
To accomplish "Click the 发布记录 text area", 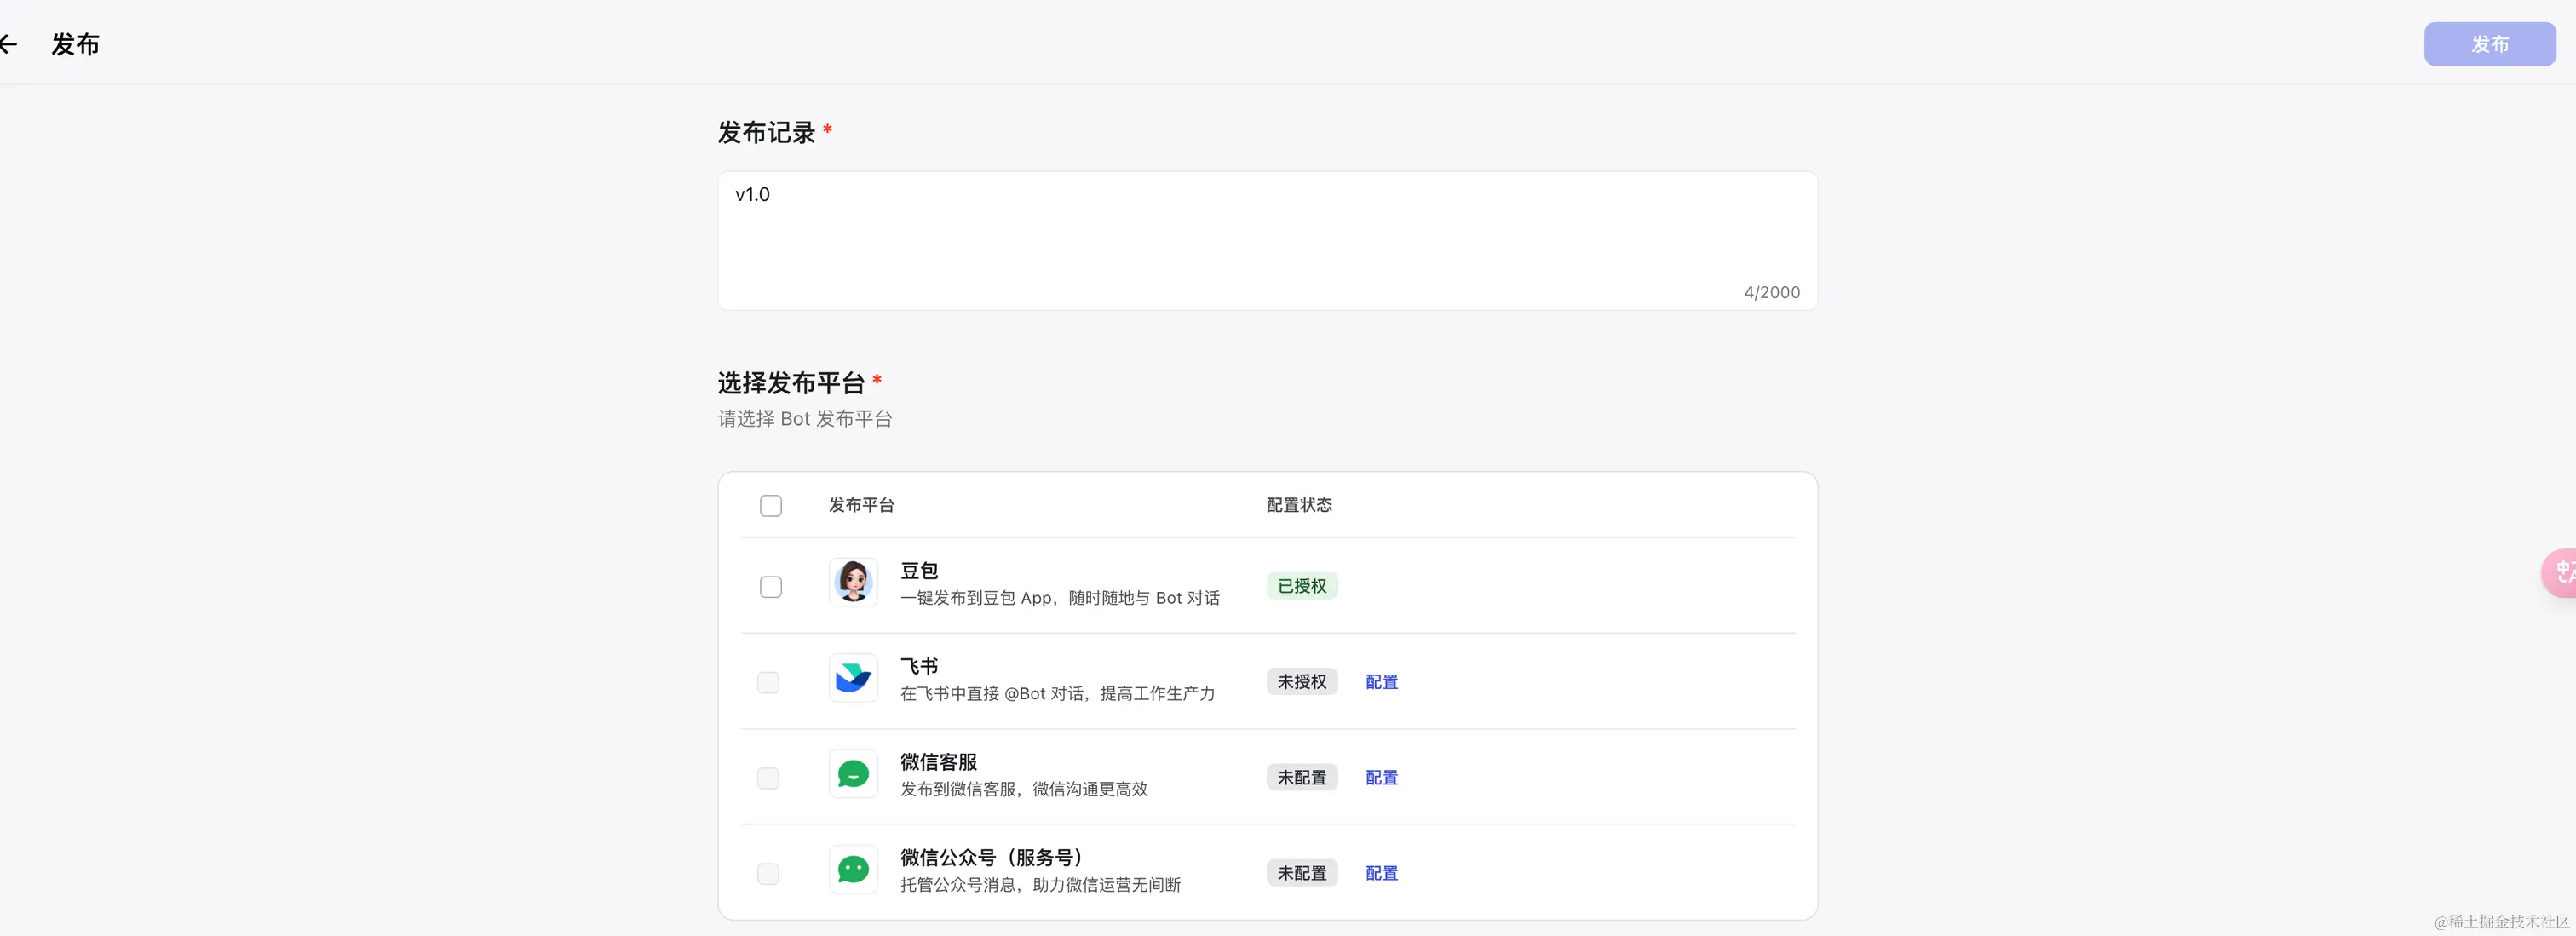I will click(1266, 240).
